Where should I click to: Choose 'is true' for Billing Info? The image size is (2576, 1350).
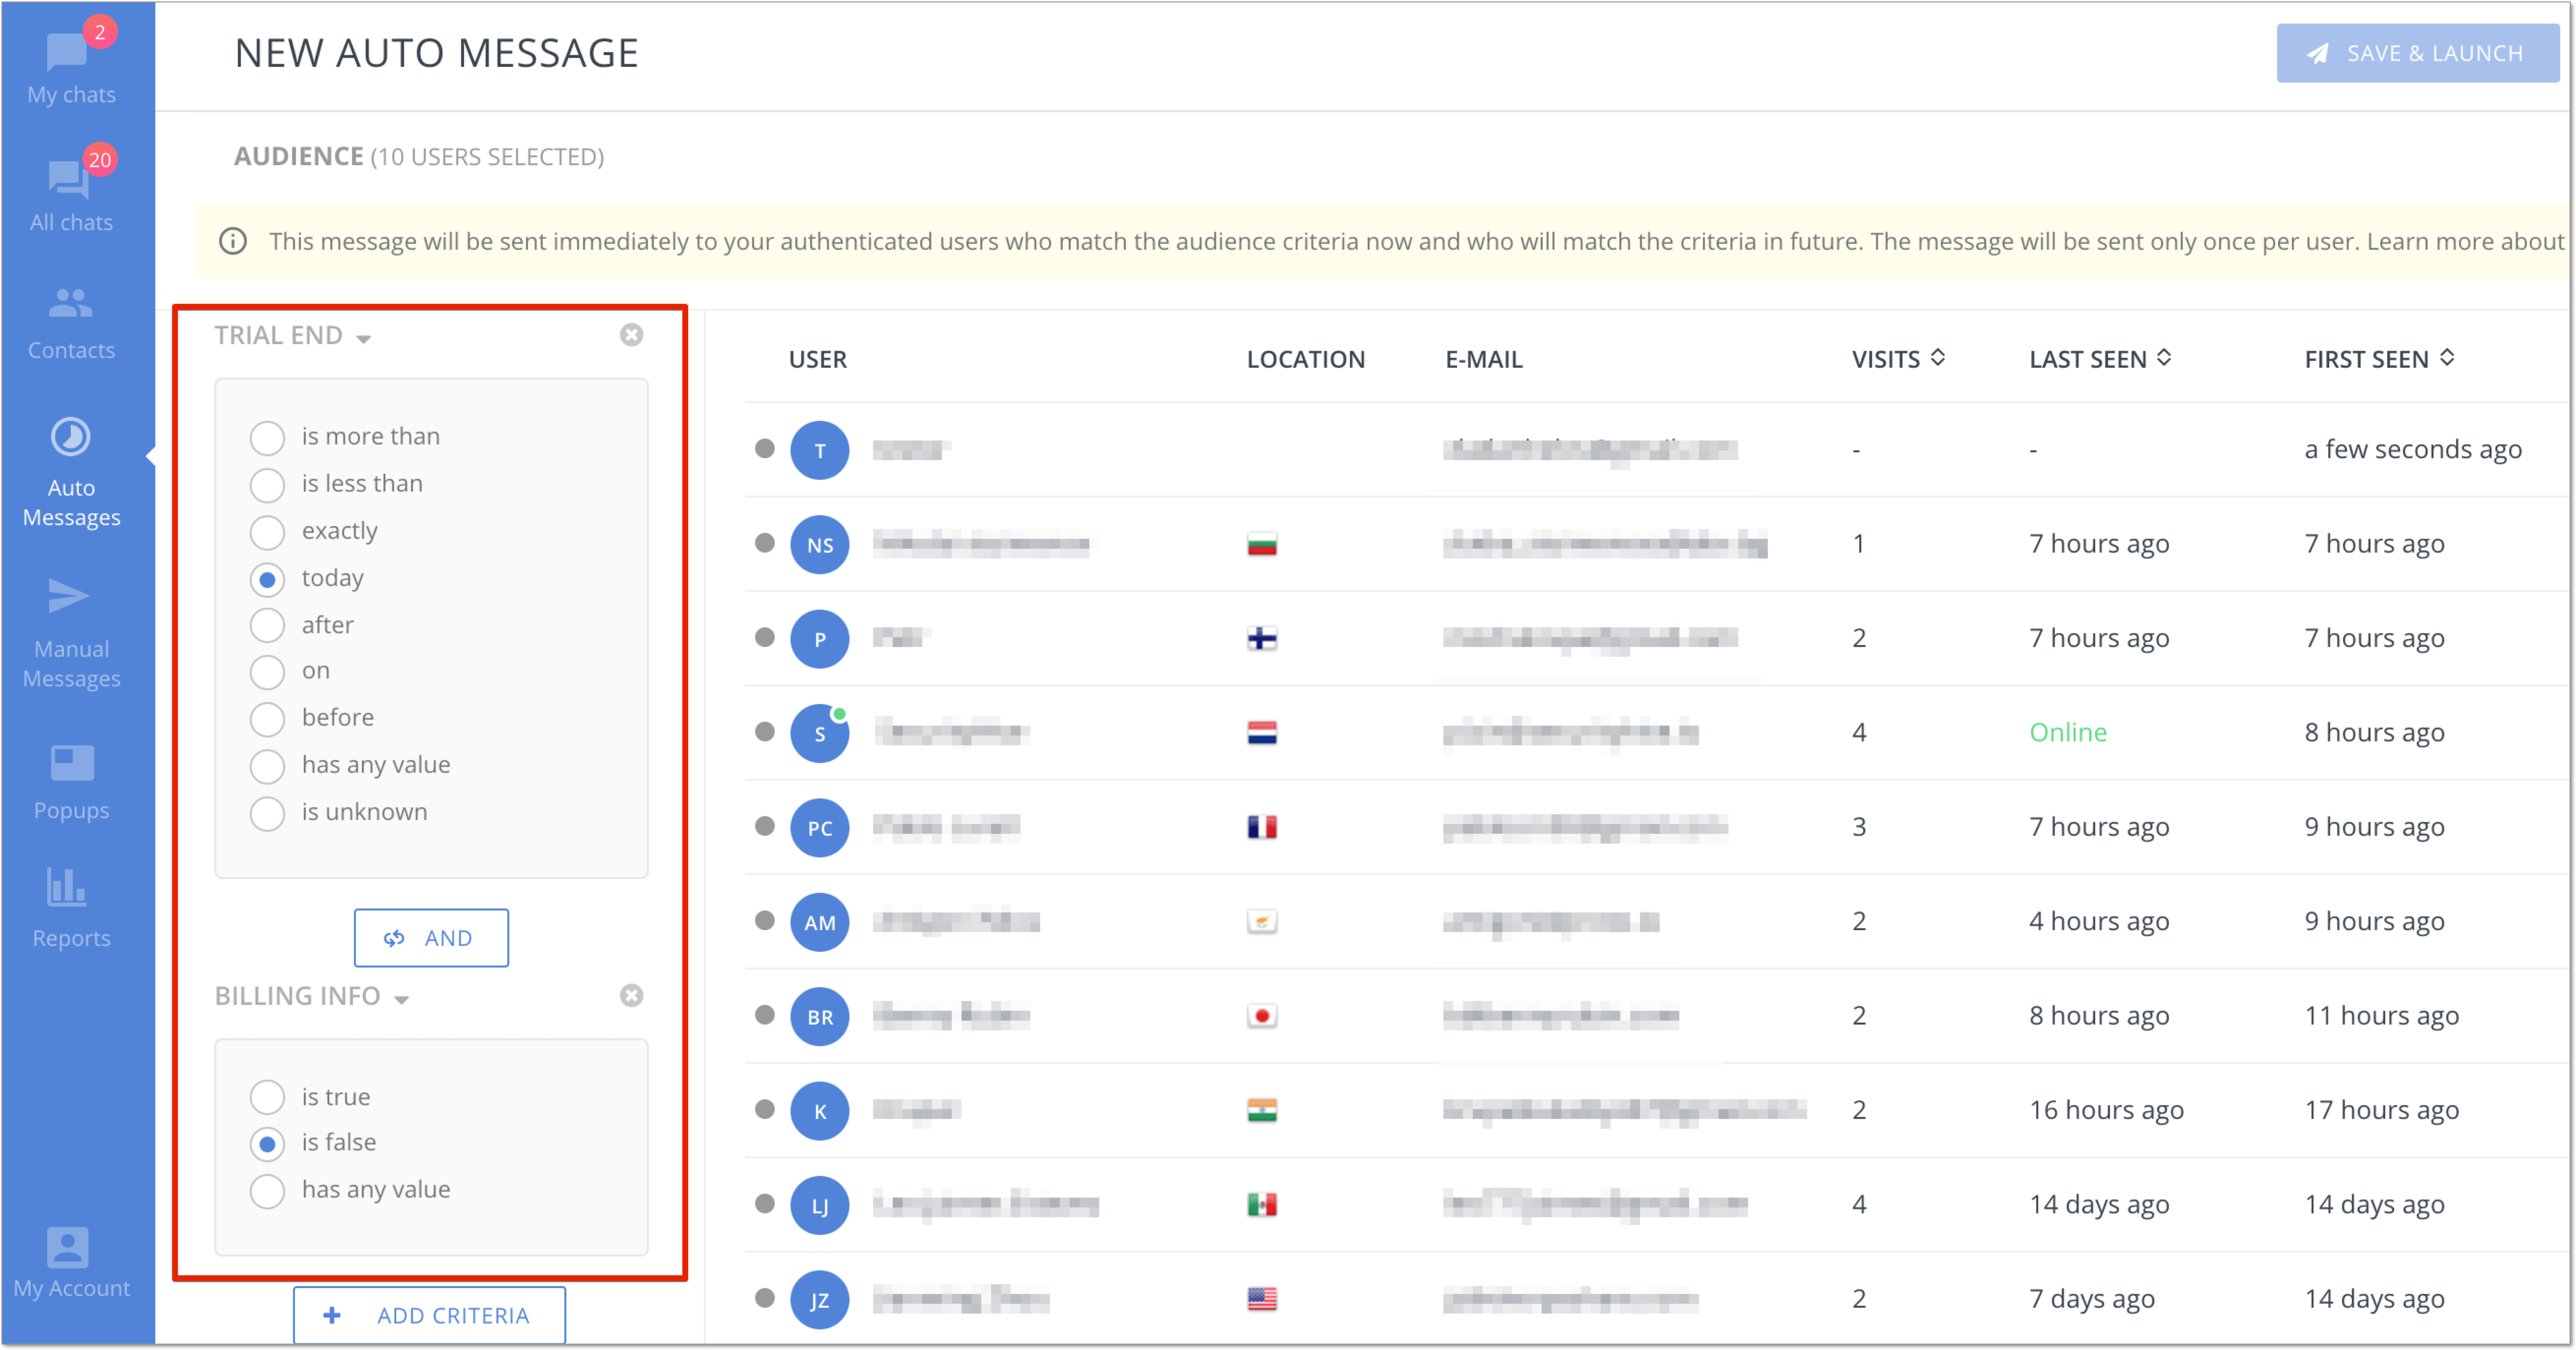point(310,1097)
